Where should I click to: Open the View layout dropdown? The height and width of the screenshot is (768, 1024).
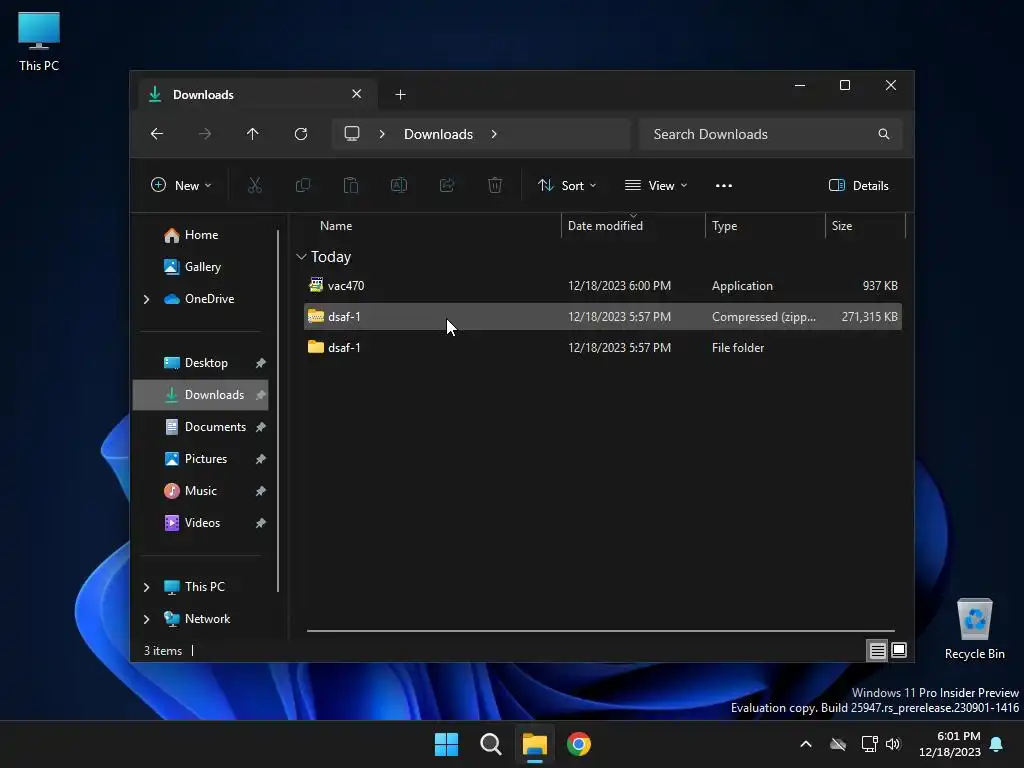click(x=656, y=185)
